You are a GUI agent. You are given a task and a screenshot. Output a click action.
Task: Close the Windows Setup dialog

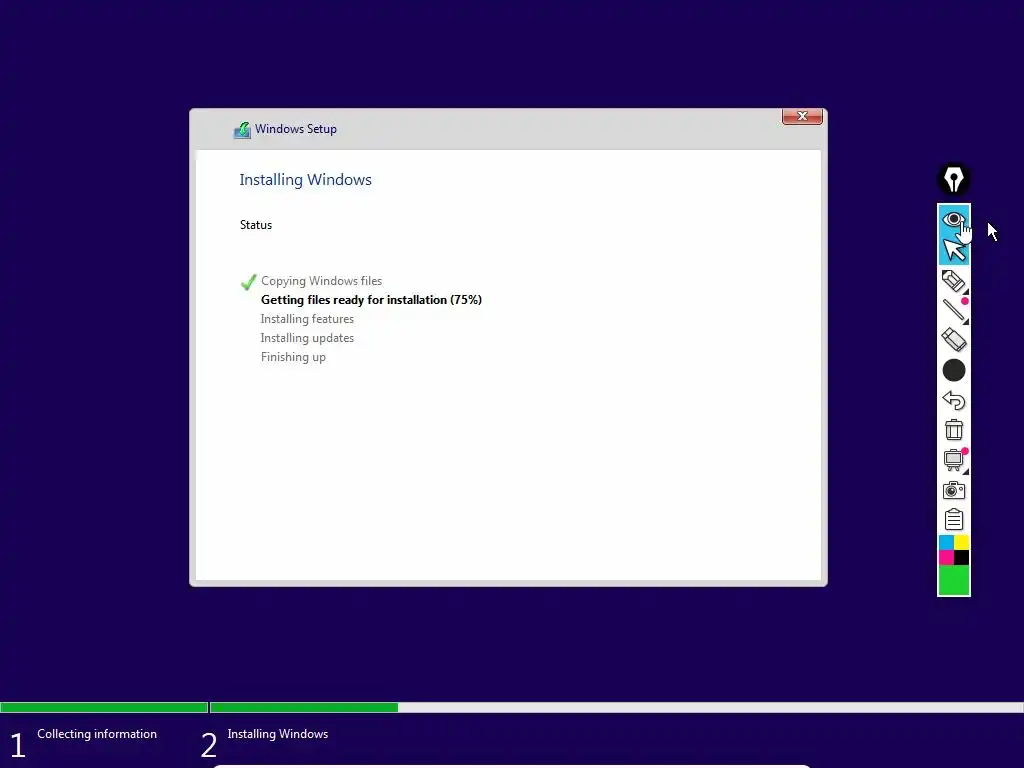coord(802,116)
